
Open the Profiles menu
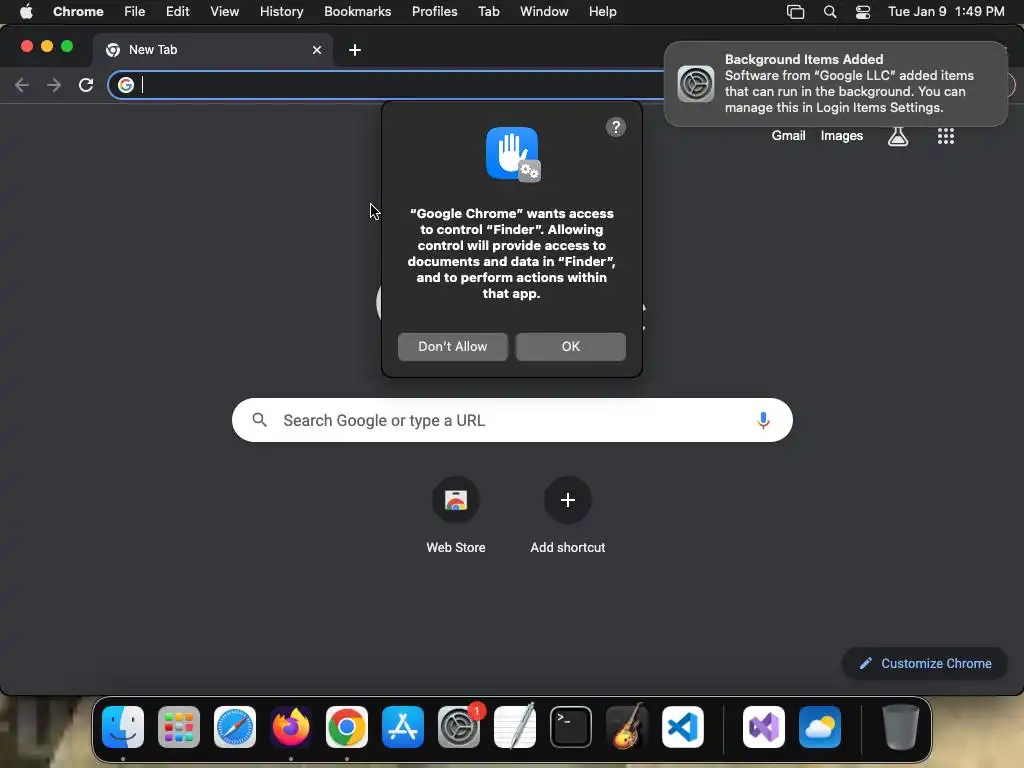(435, 12)
